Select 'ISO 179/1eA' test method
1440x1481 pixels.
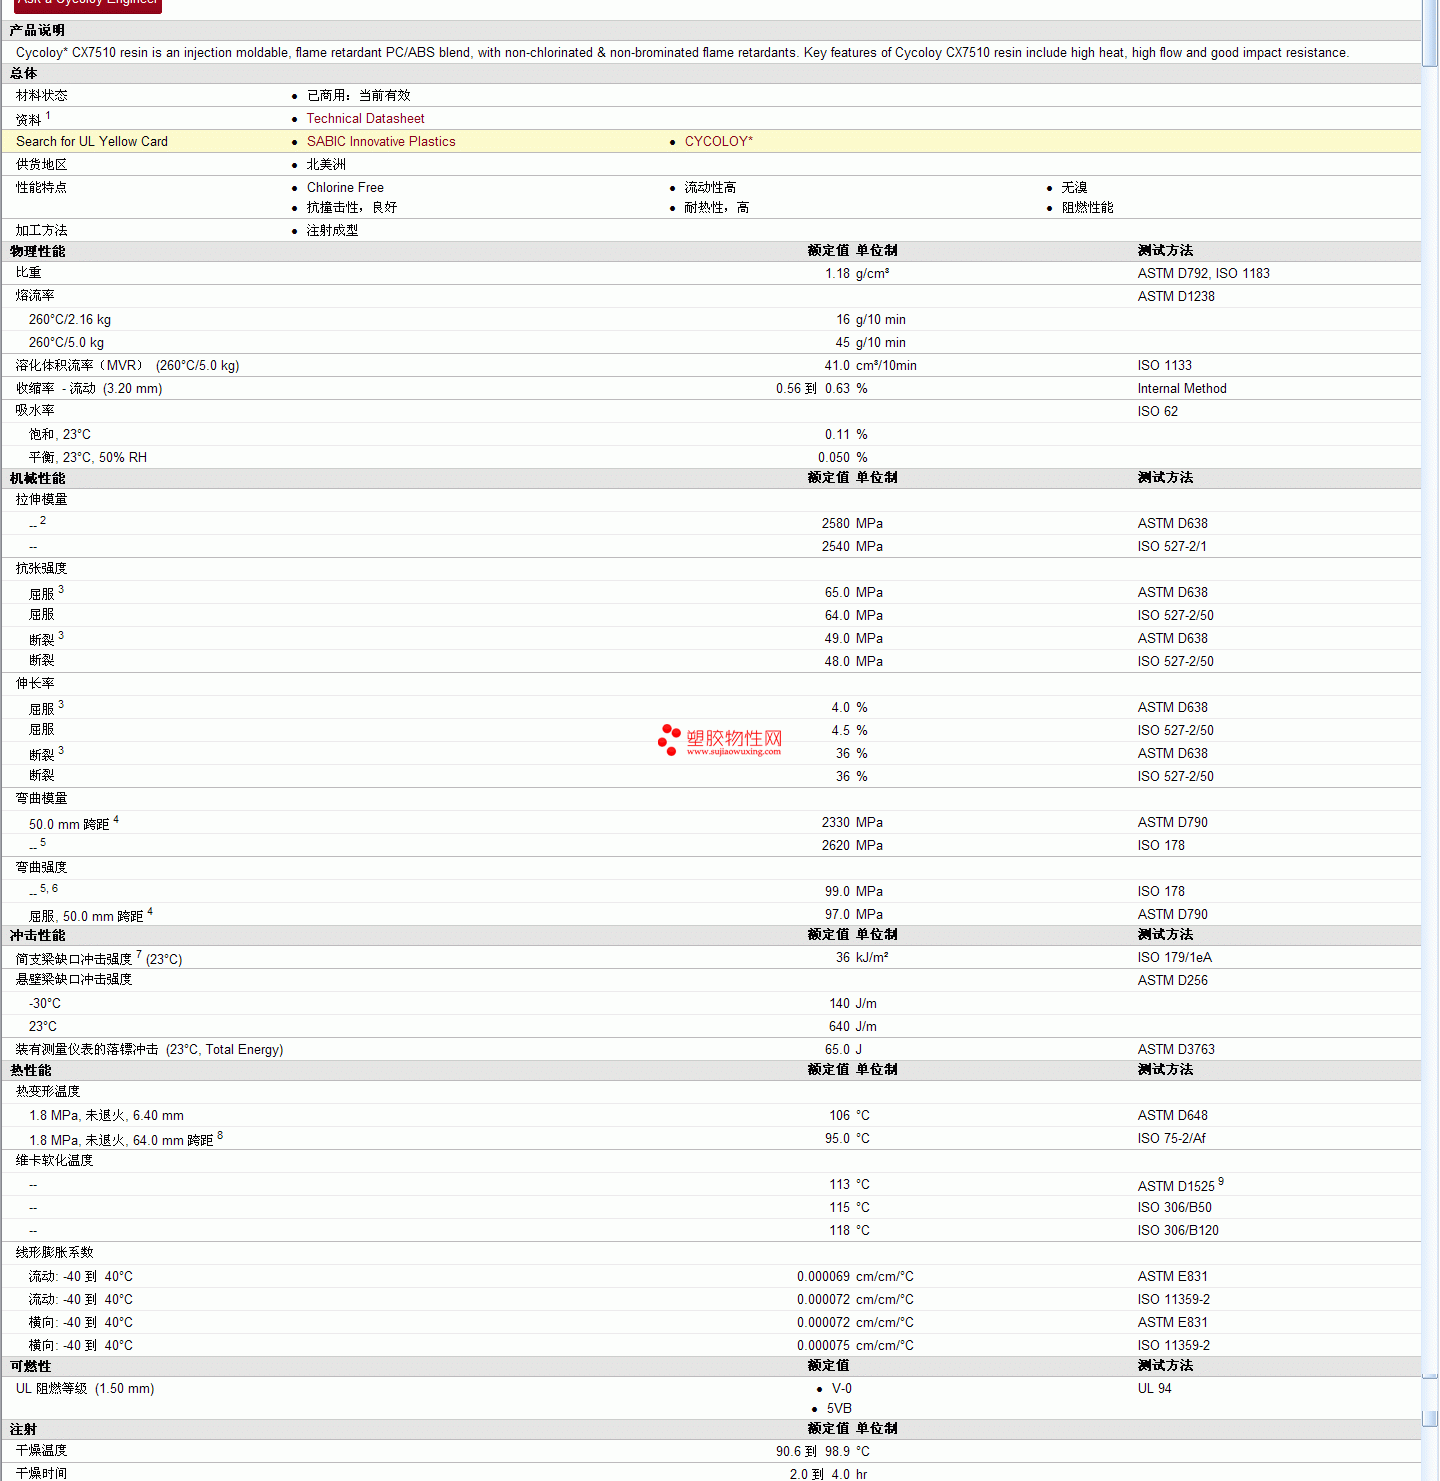(1175, 957)
